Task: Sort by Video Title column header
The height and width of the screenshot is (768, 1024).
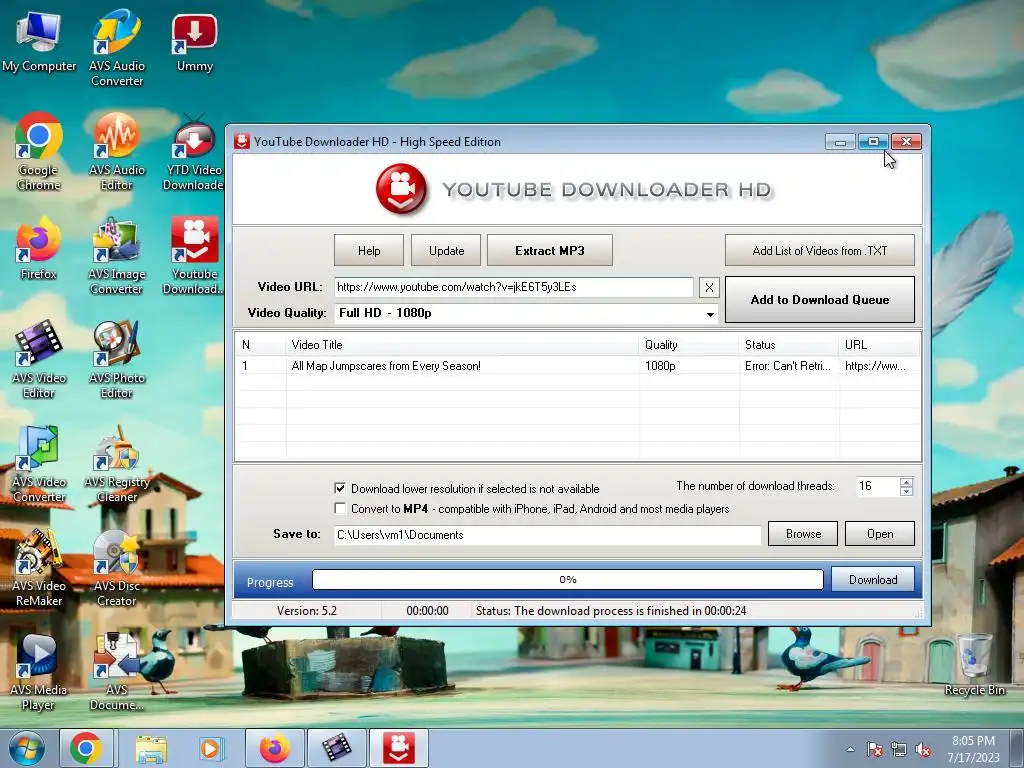Action: [462, 345]
